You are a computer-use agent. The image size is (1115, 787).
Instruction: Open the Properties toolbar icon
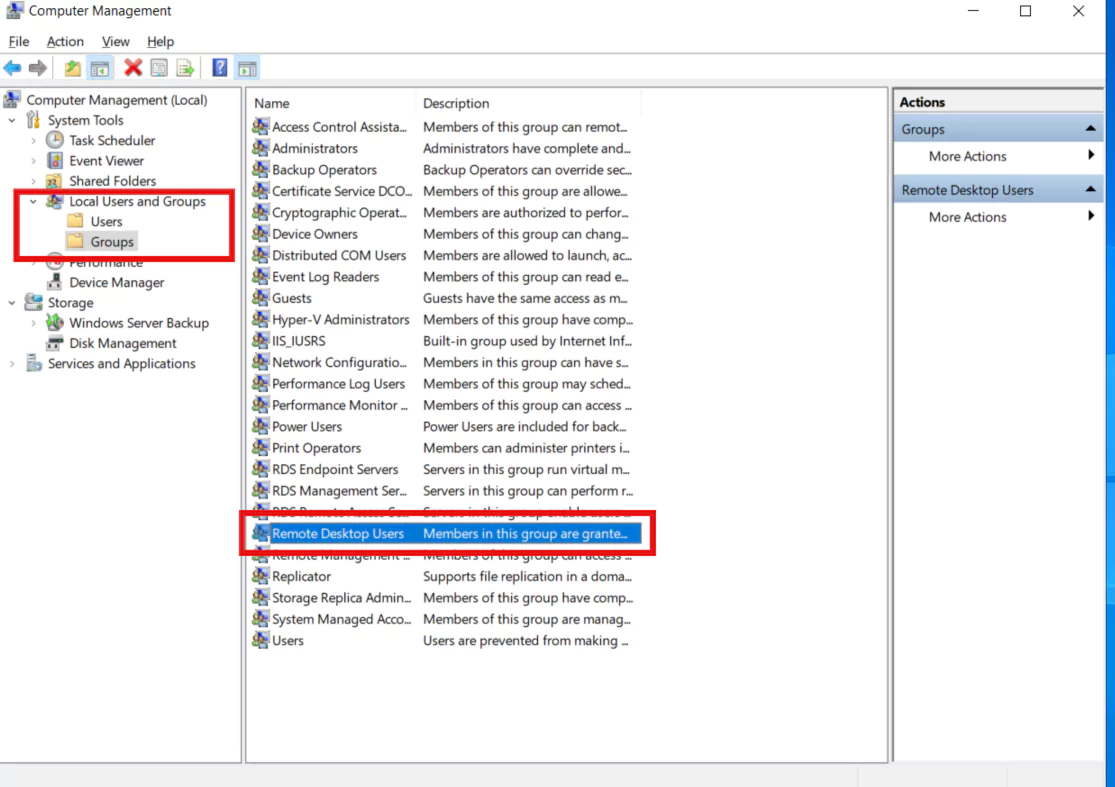(159, 68)
